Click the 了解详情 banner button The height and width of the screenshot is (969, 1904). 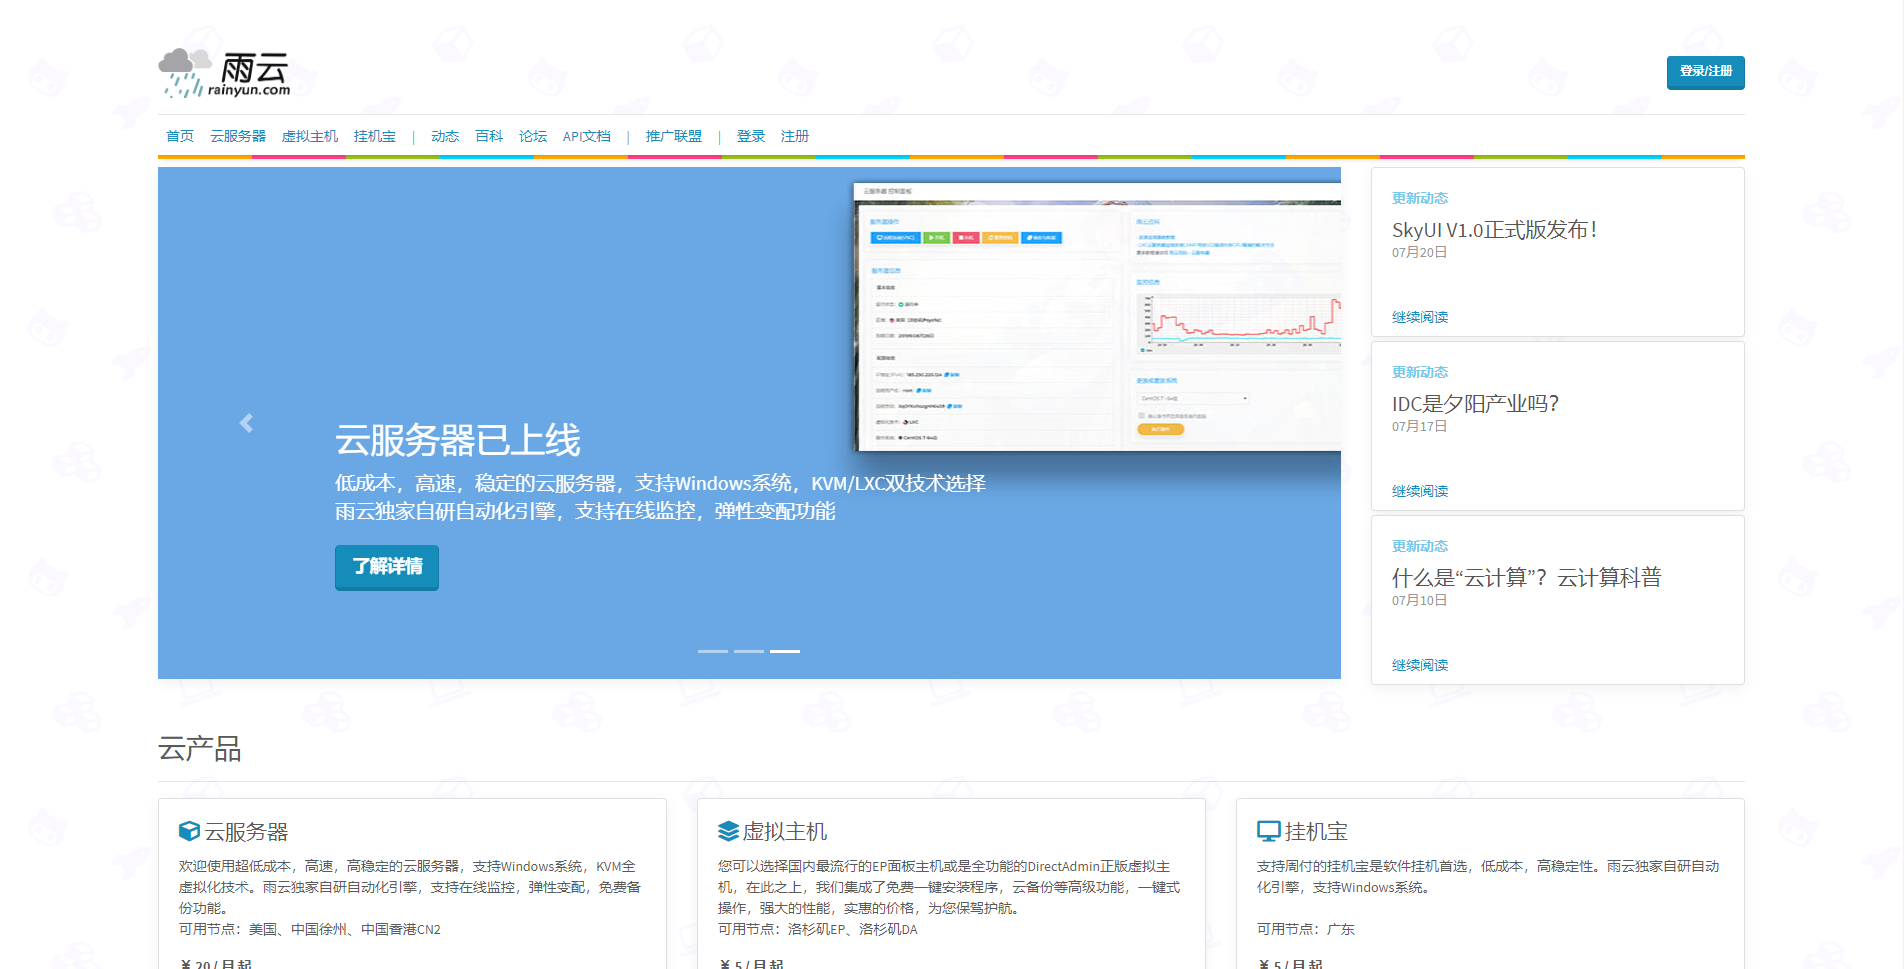386,567
